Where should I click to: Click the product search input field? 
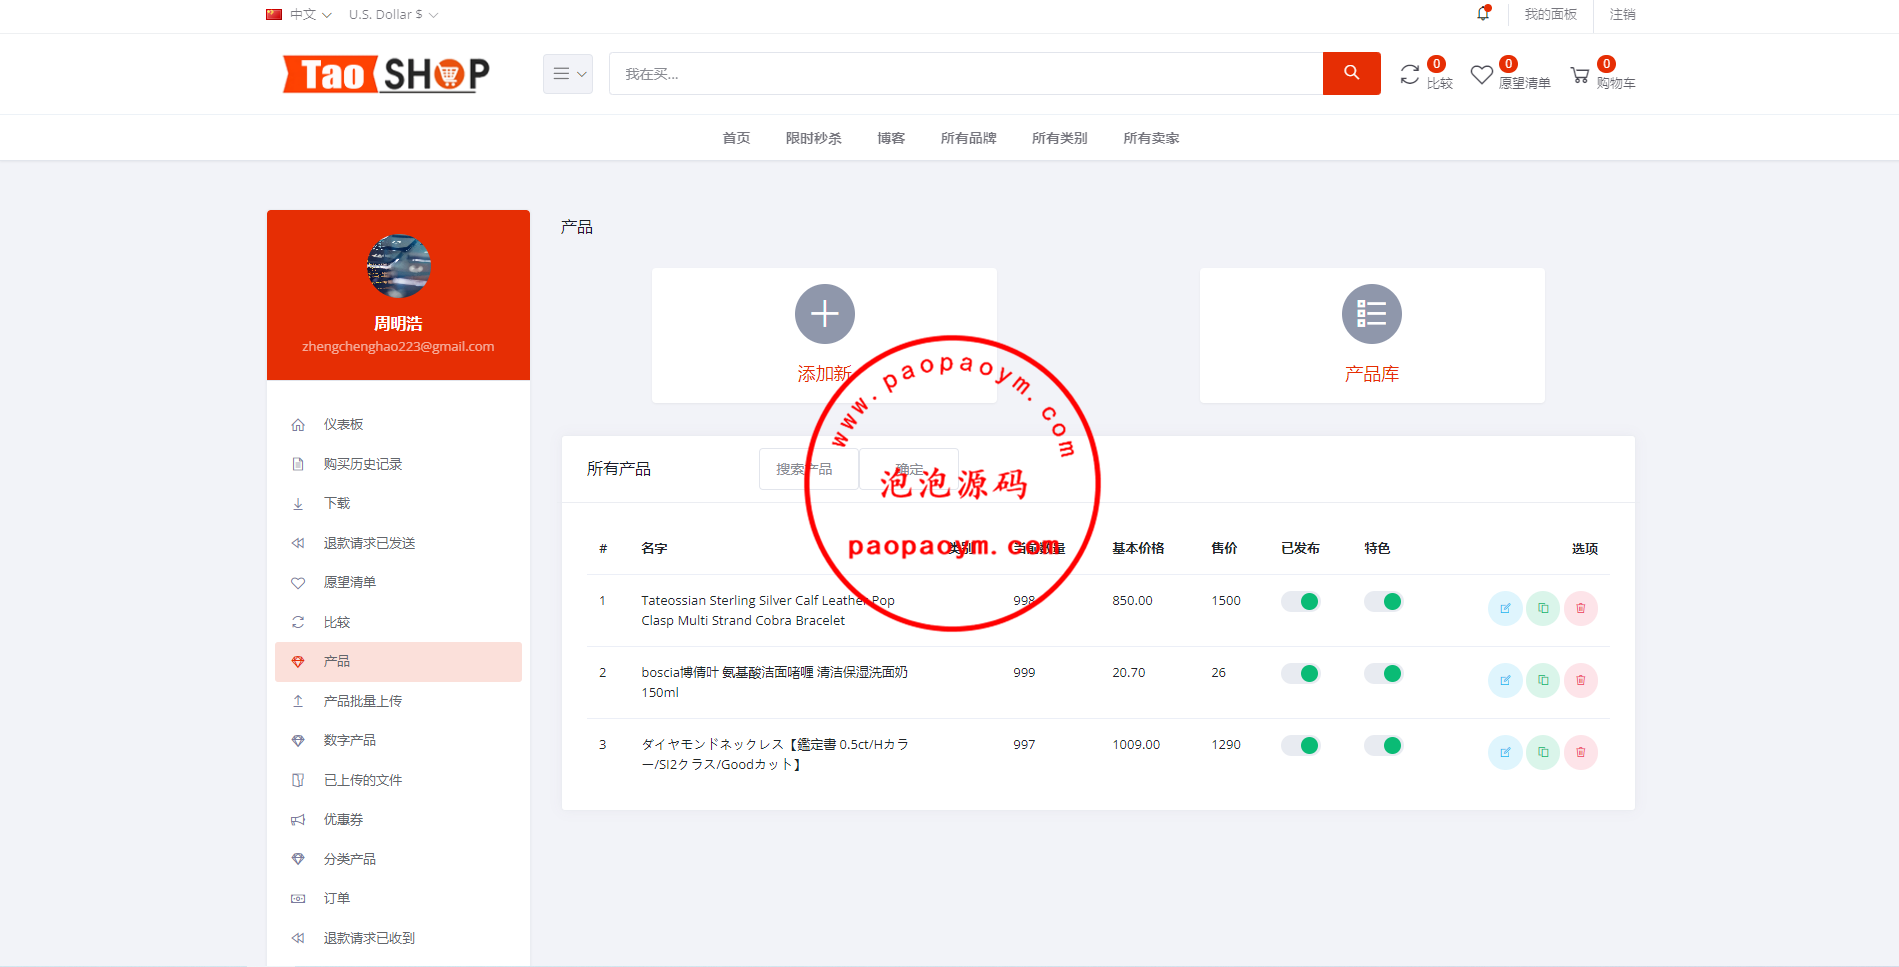tap(808, 469)
